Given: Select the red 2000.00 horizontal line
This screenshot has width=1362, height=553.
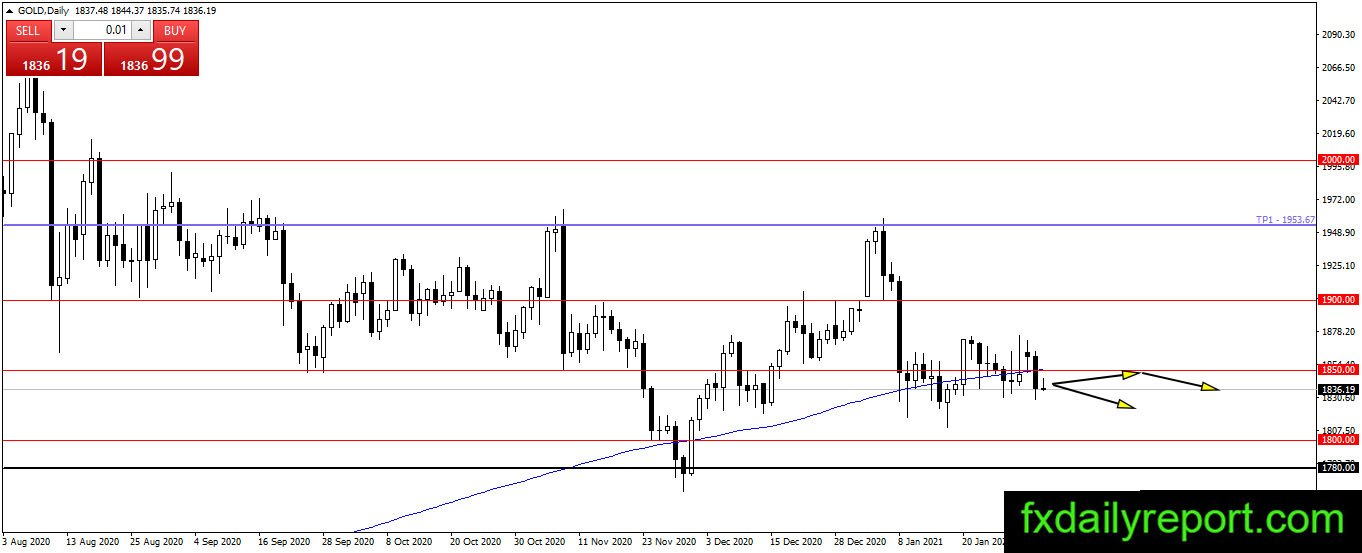Looking at the screenshot, I should point(660,159).
